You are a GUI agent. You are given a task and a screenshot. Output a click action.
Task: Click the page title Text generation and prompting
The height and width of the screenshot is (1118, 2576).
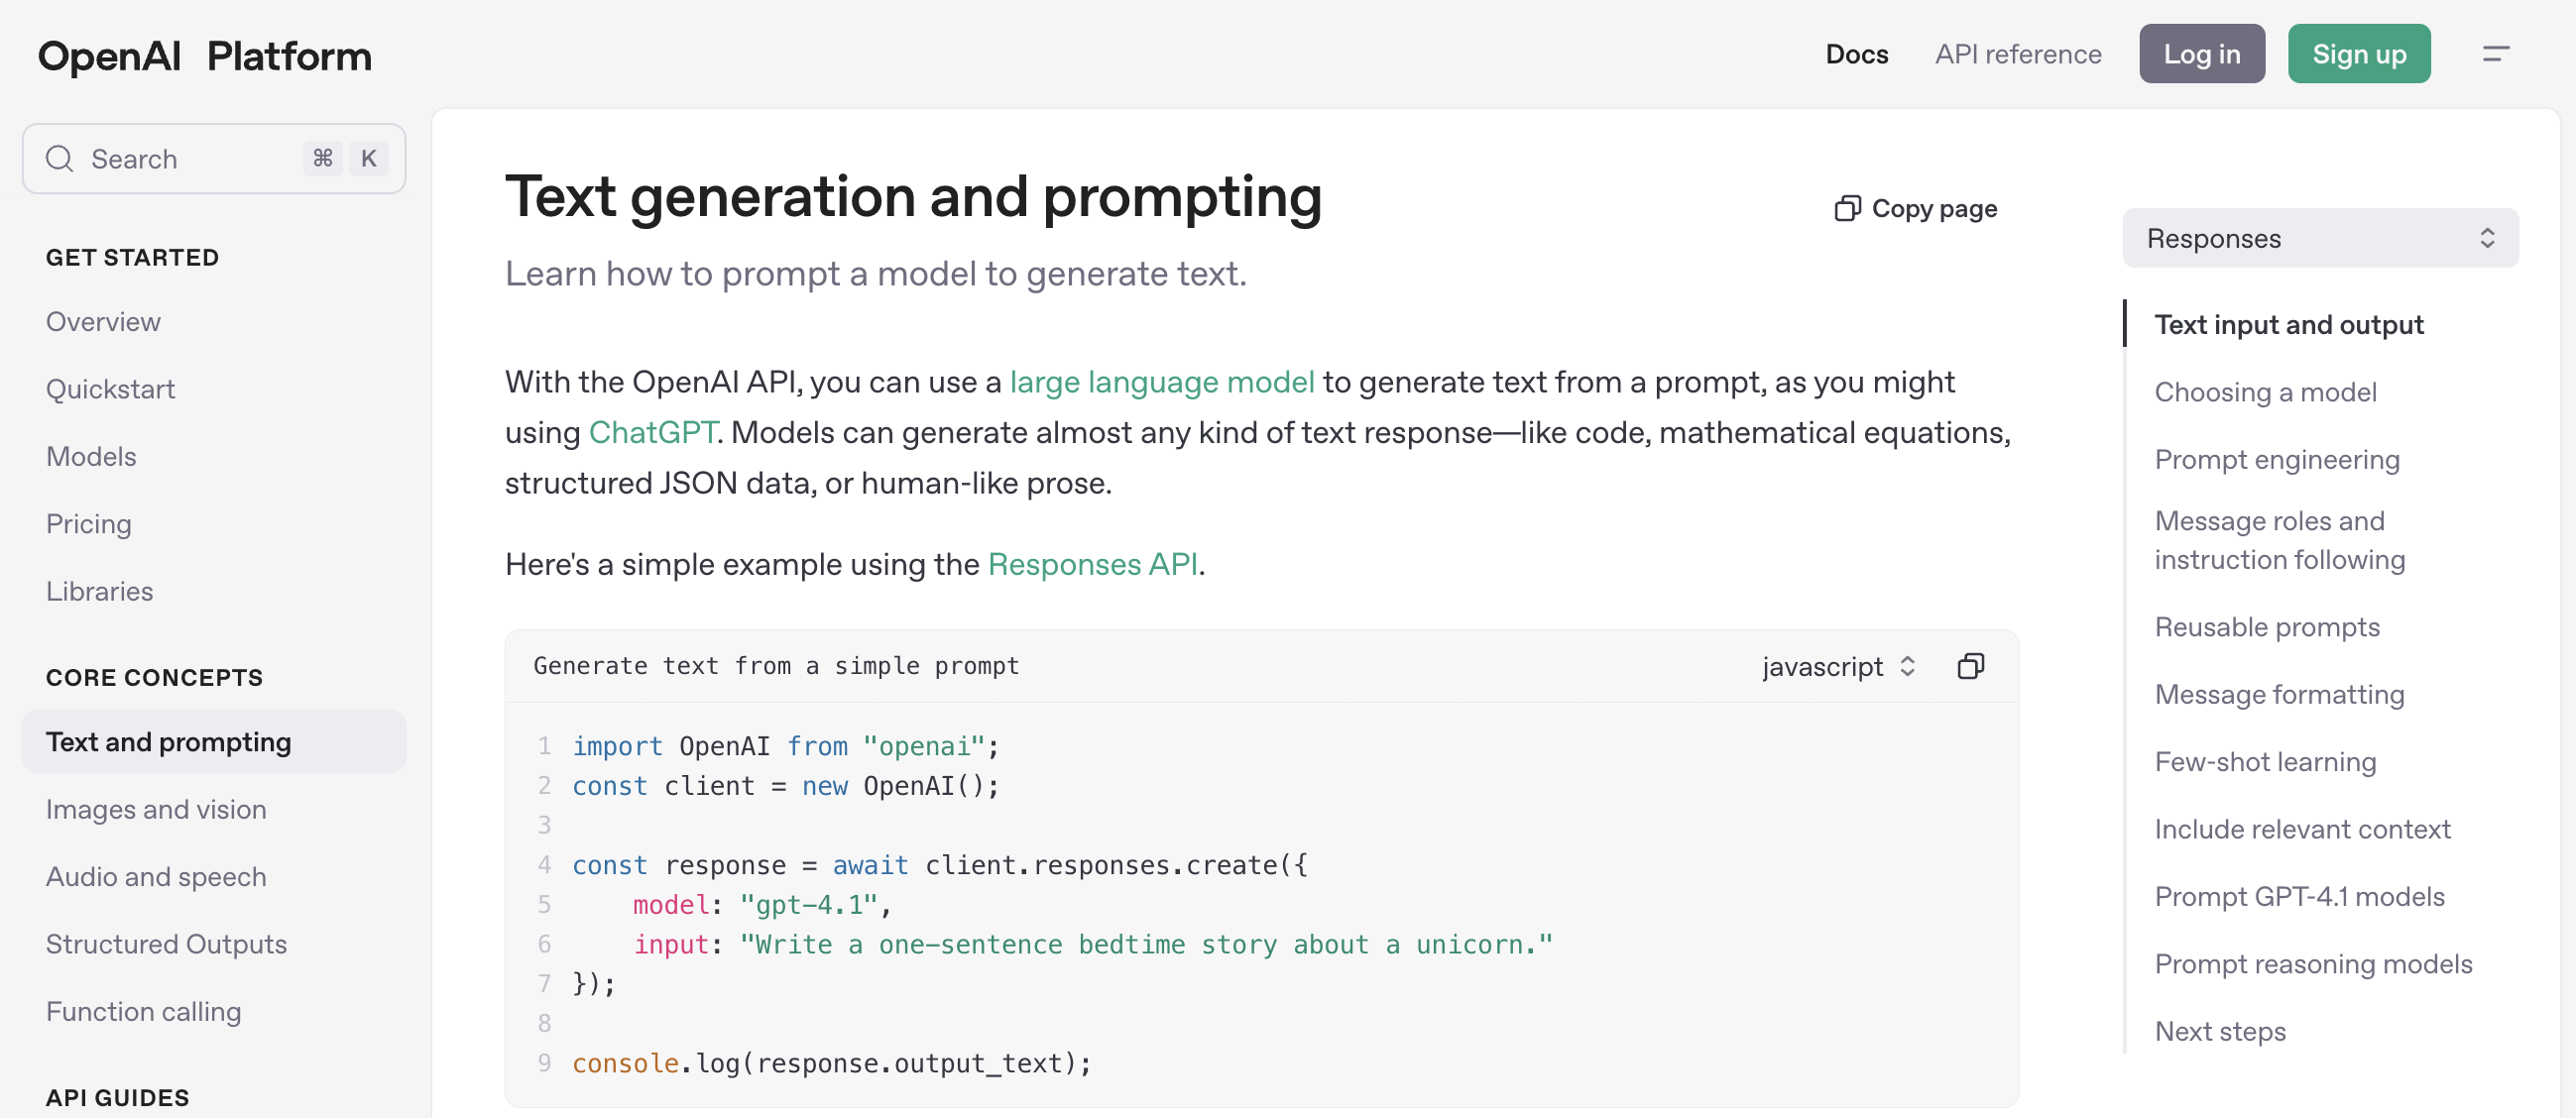coord(913,196)
